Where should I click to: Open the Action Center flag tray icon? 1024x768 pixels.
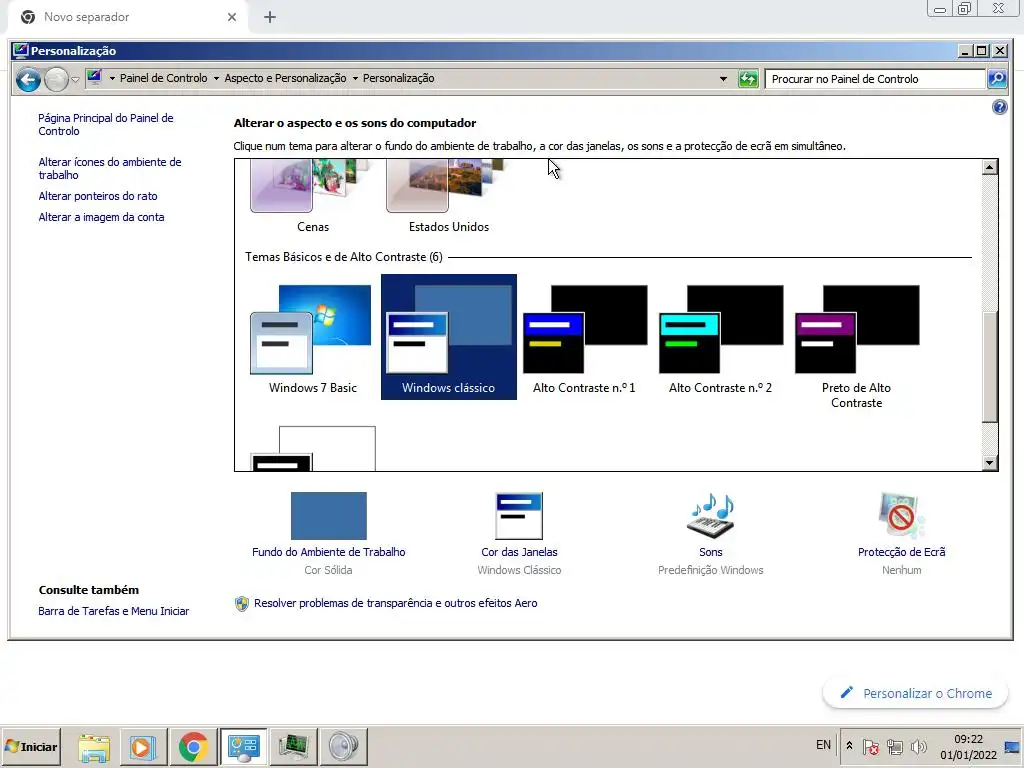coord(871,746)
